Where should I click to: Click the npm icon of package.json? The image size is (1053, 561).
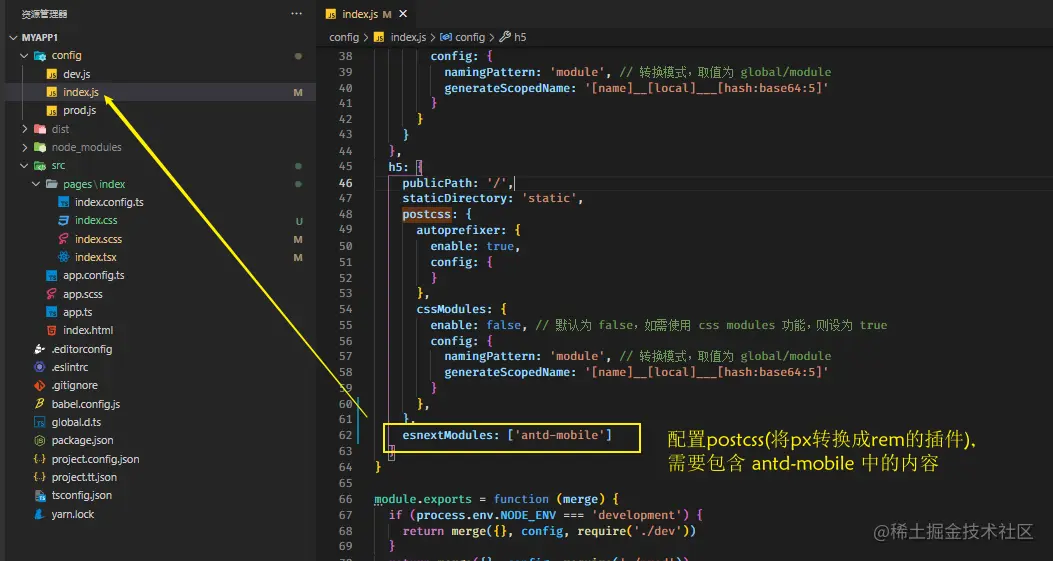[x=40, y=440]
